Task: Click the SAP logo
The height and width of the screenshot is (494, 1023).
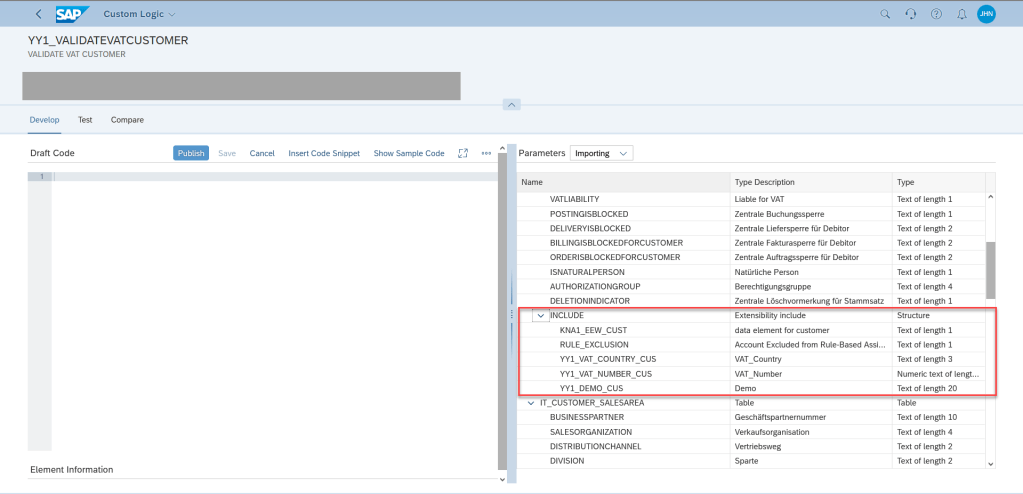Action: [72, 14]
